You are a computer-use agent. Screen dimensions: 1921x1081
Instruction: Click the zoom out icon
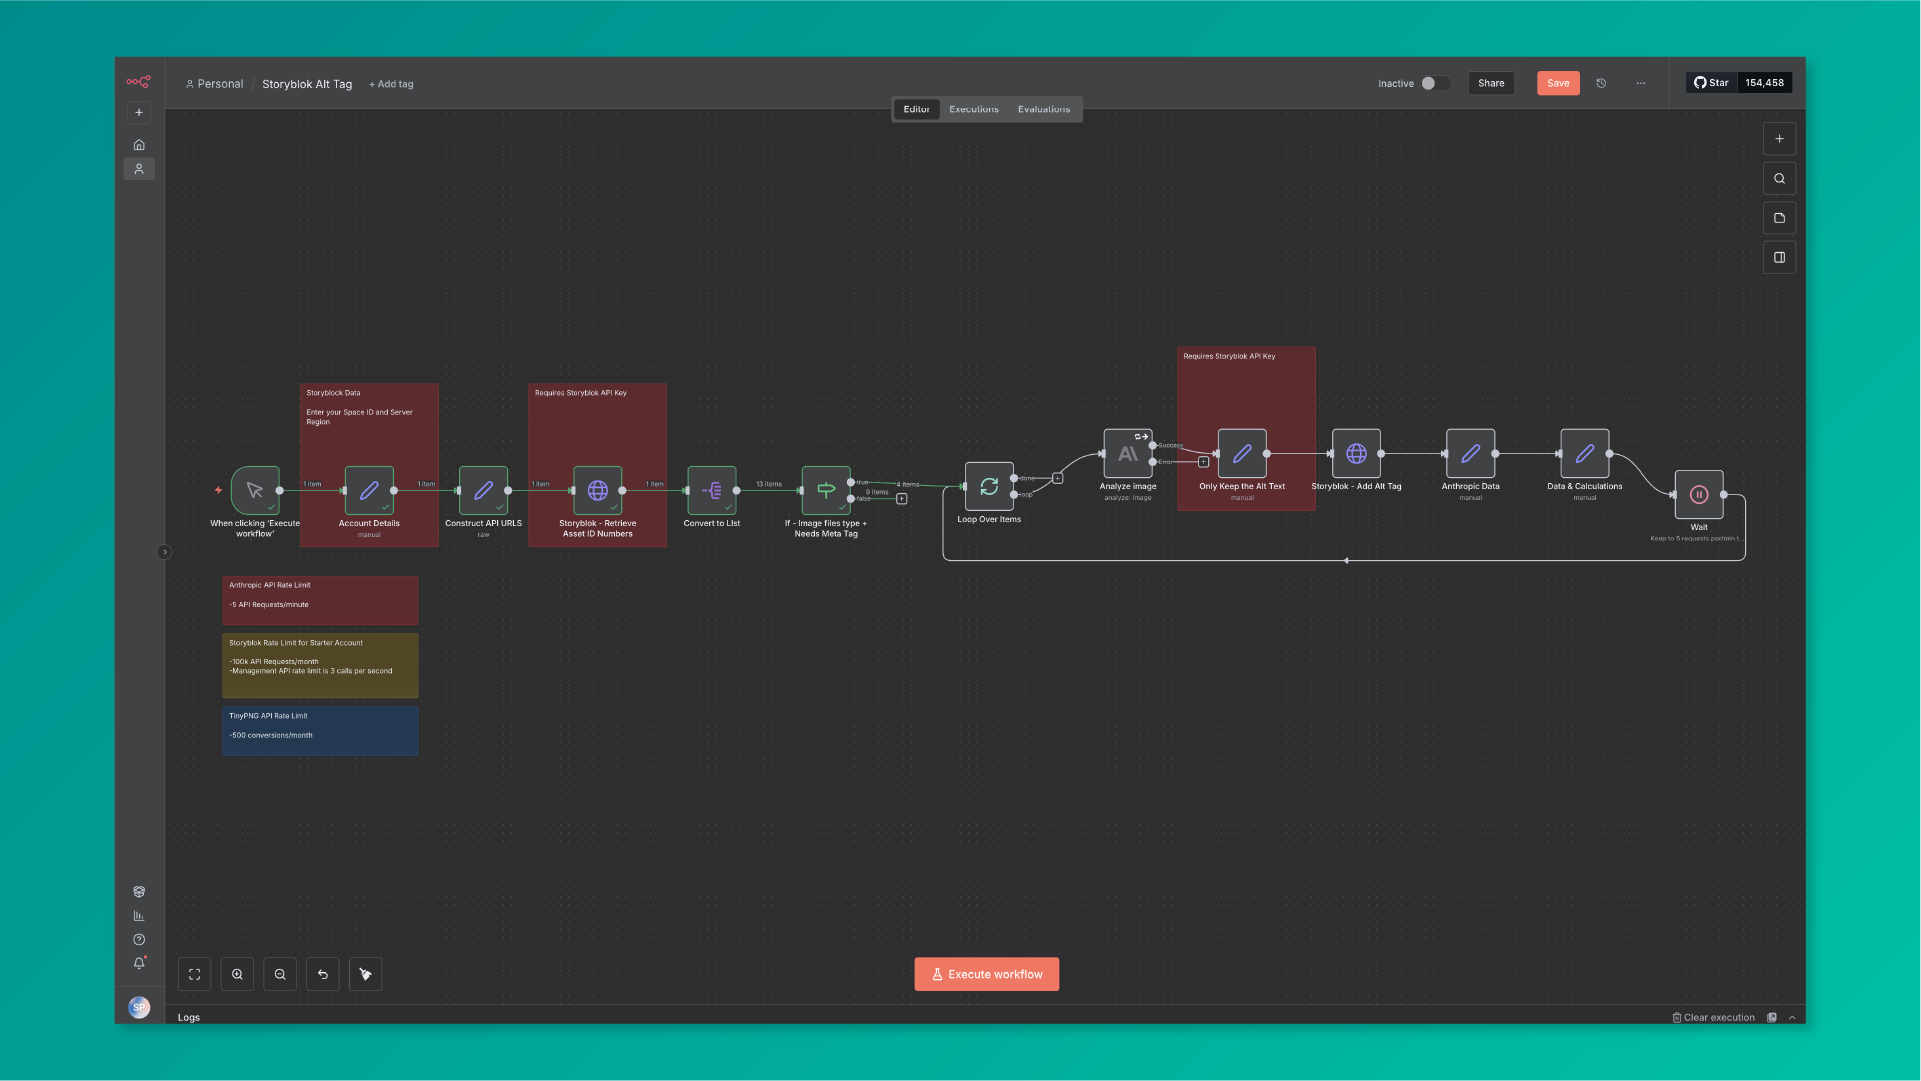click(280, 974)
